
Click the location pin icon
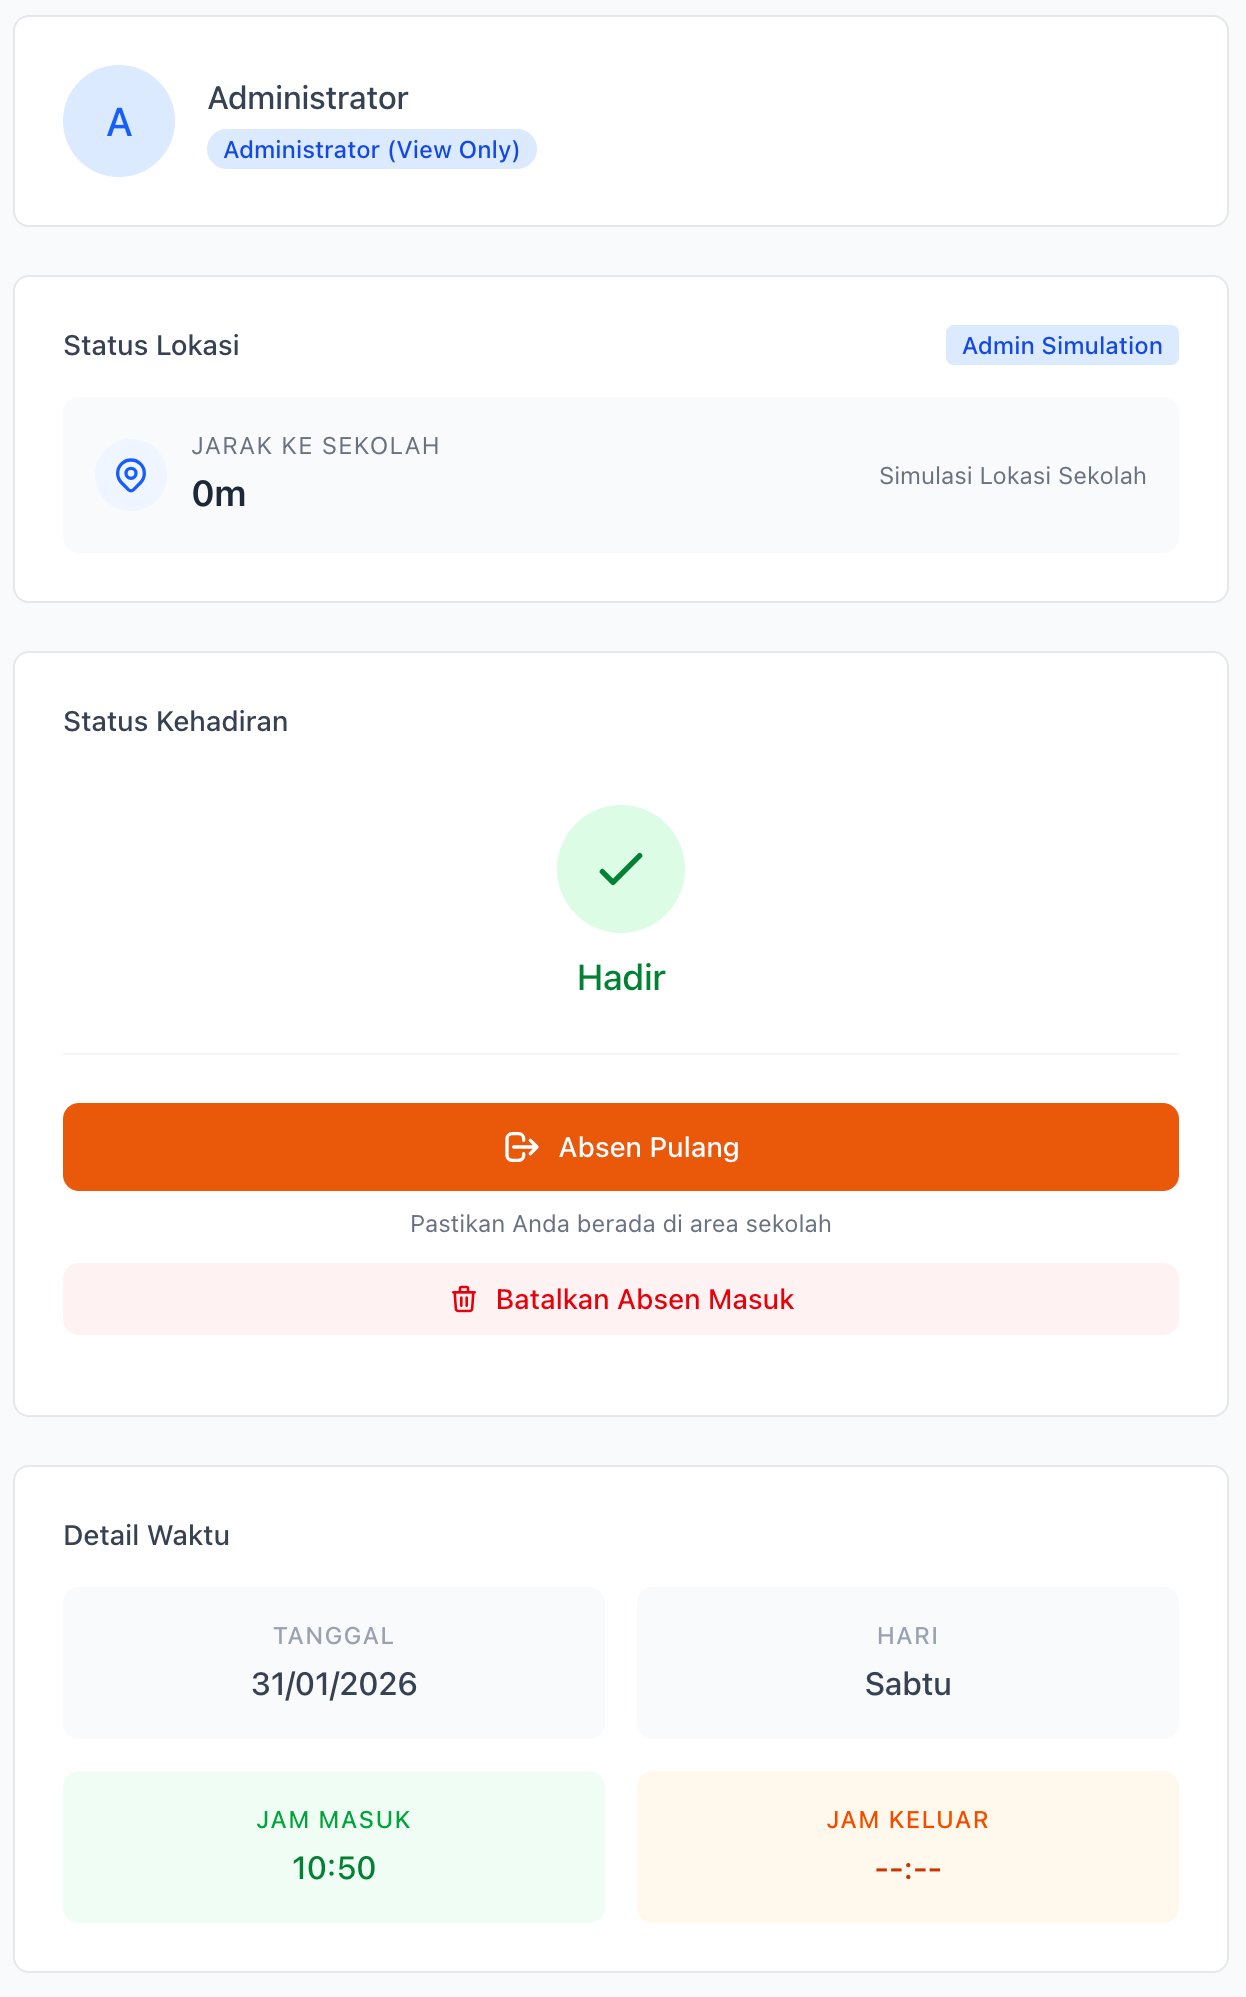point(131,475)
